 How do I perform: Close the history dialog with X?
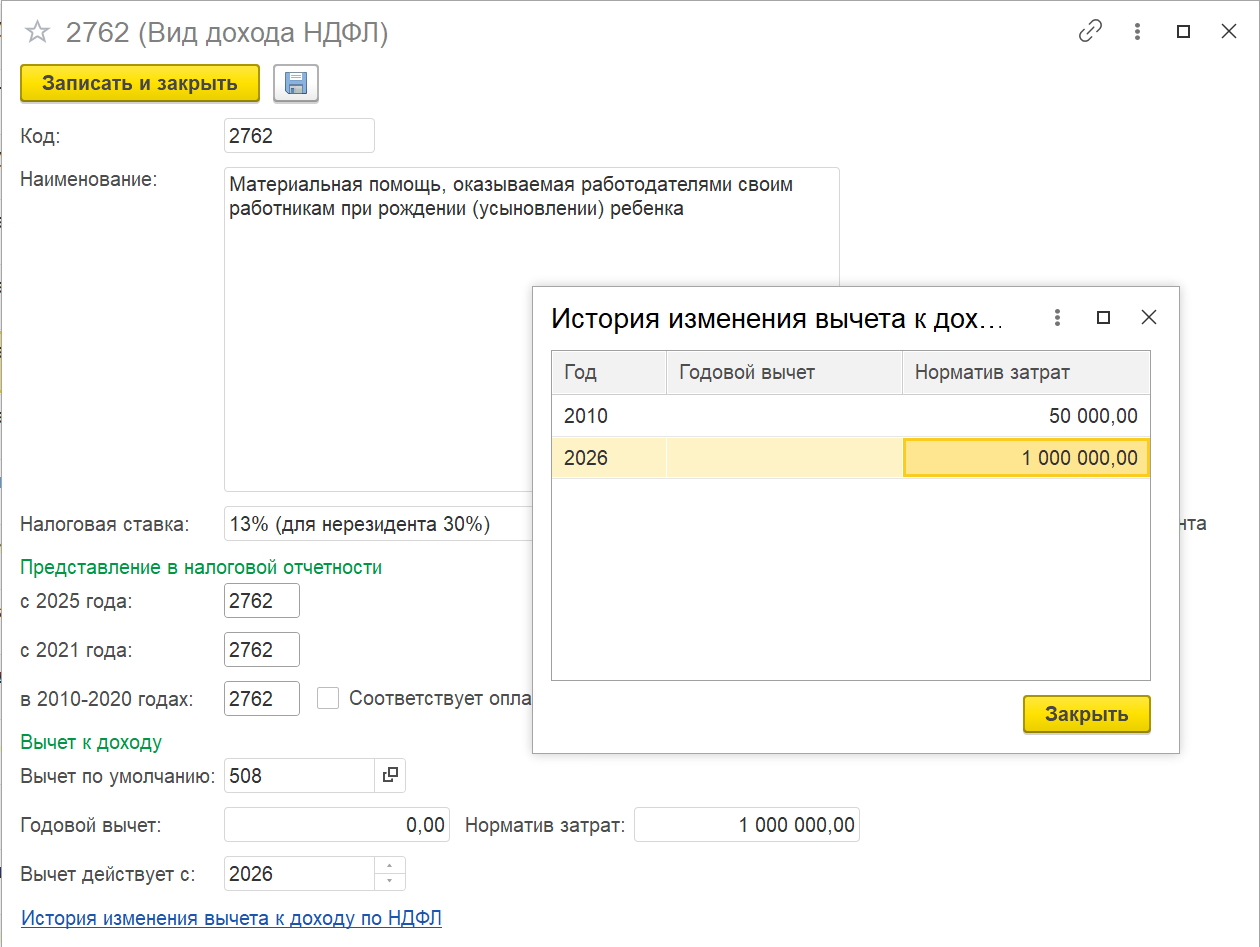[x=1149, y=318]
